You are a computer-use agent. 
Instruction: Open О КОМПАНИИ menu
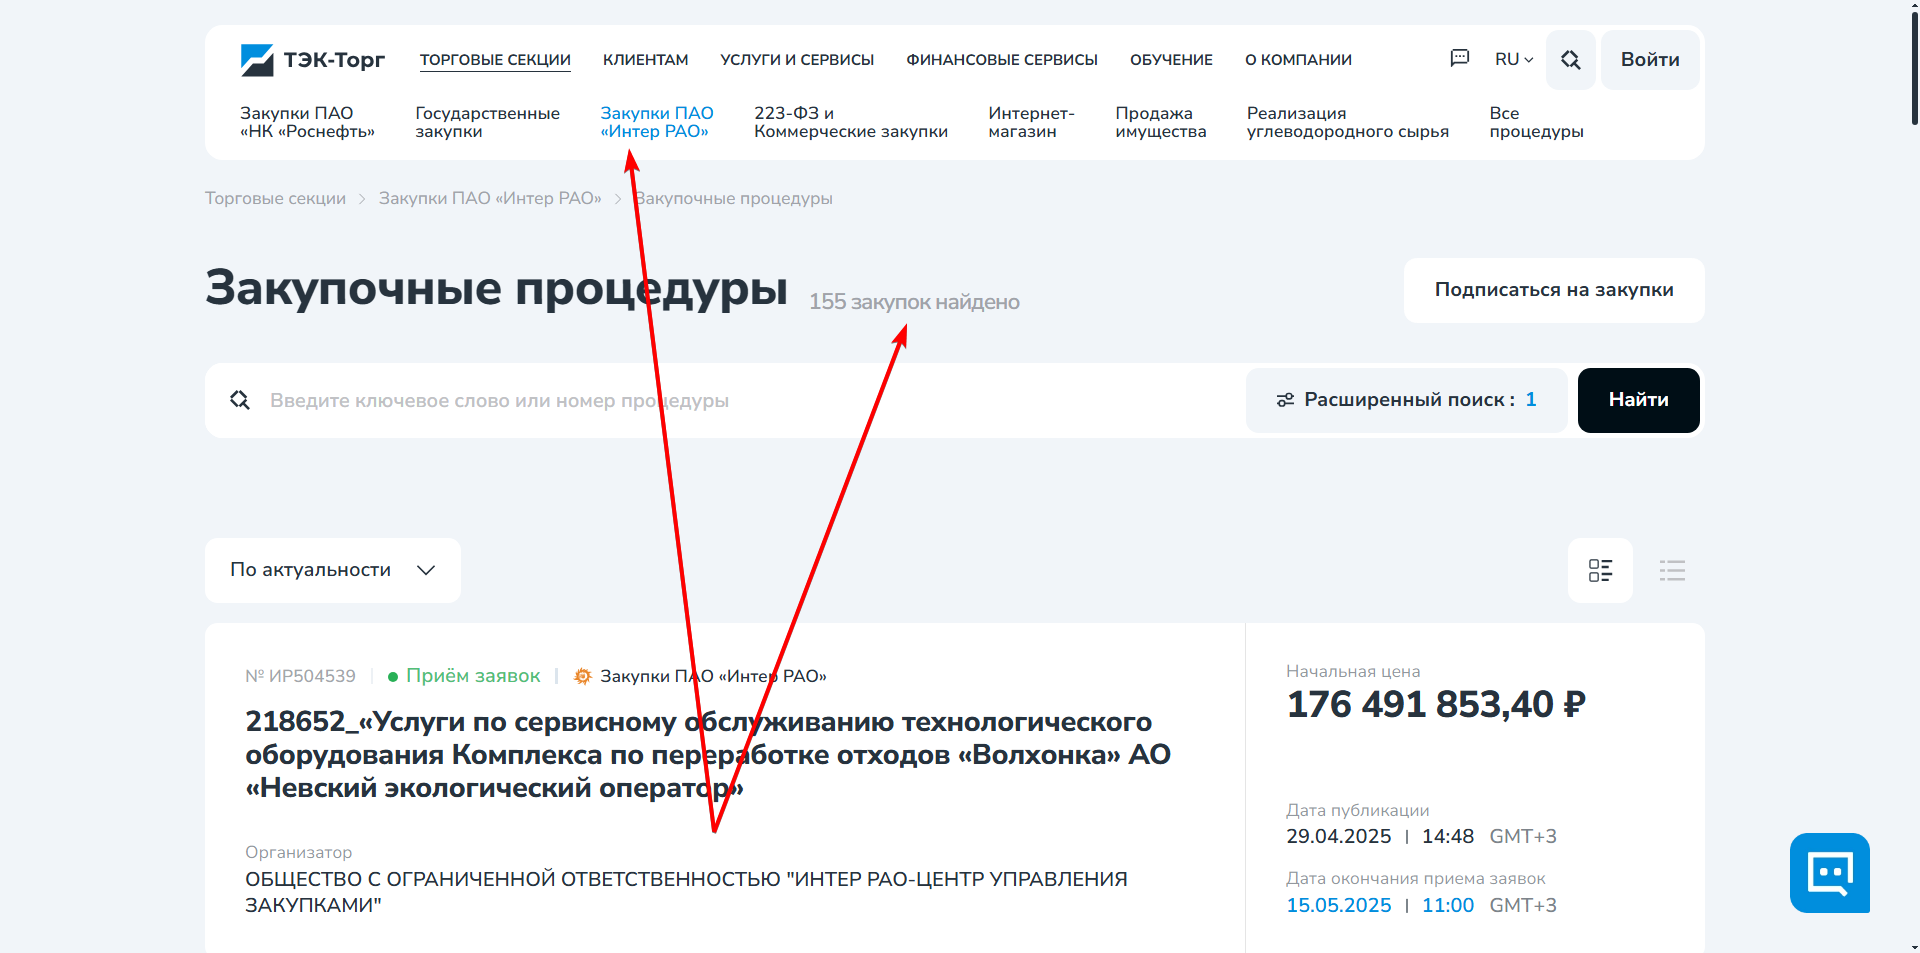[1298, 60]
